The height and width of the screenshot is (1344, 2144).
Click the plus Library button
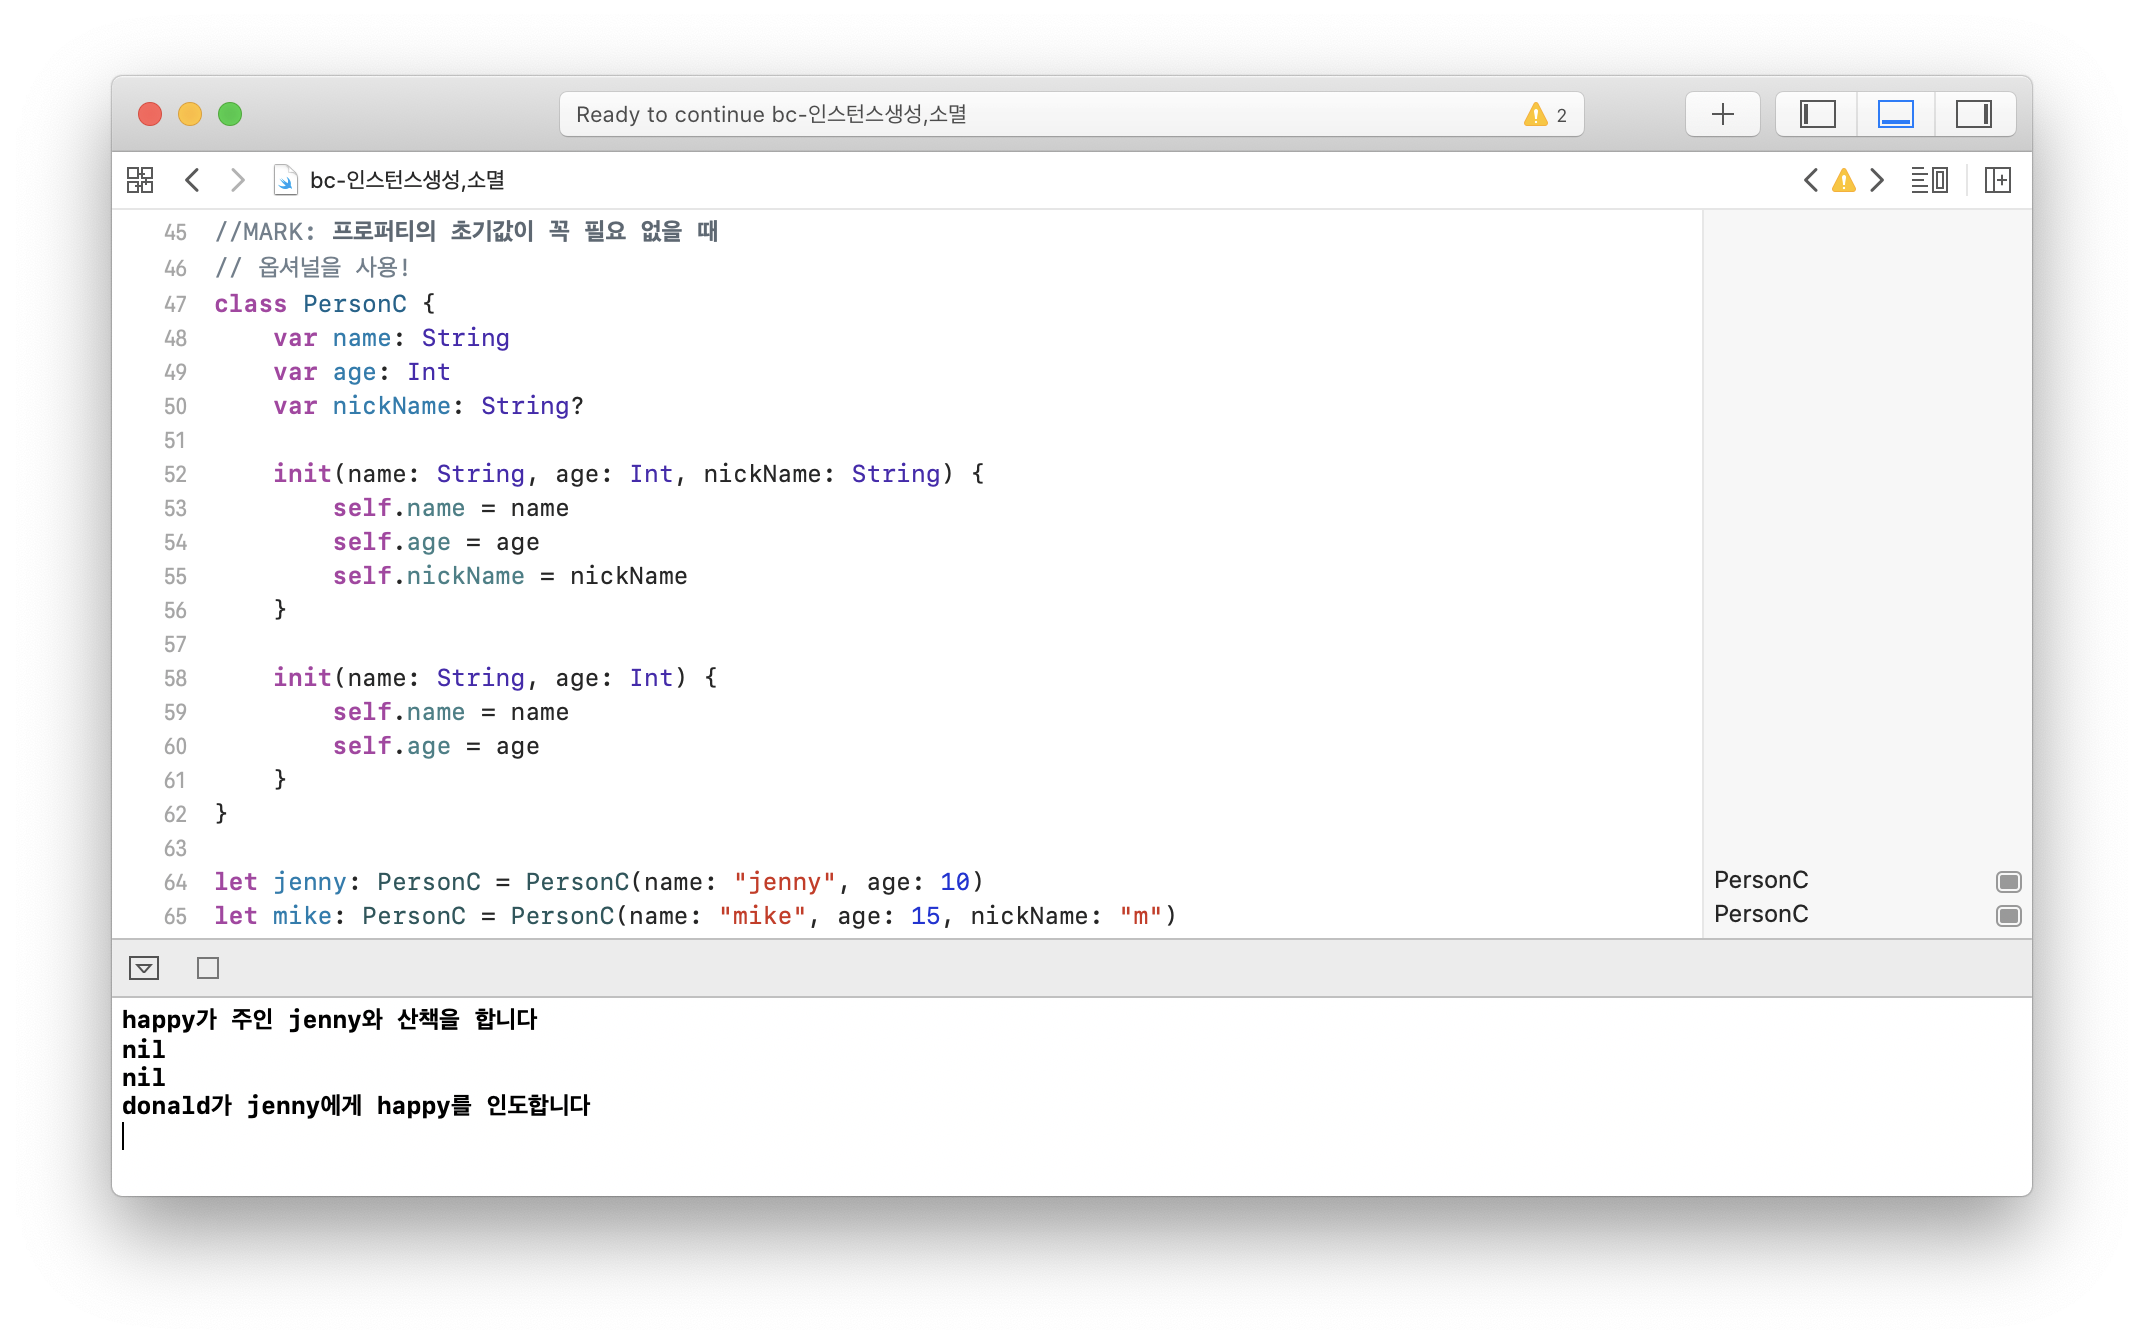click(x=1722, y=114)
